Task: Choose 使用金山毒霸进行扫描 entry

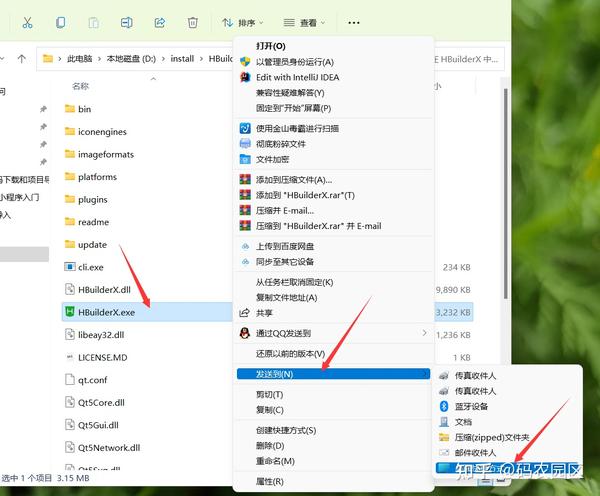Action: pos(334,128)
